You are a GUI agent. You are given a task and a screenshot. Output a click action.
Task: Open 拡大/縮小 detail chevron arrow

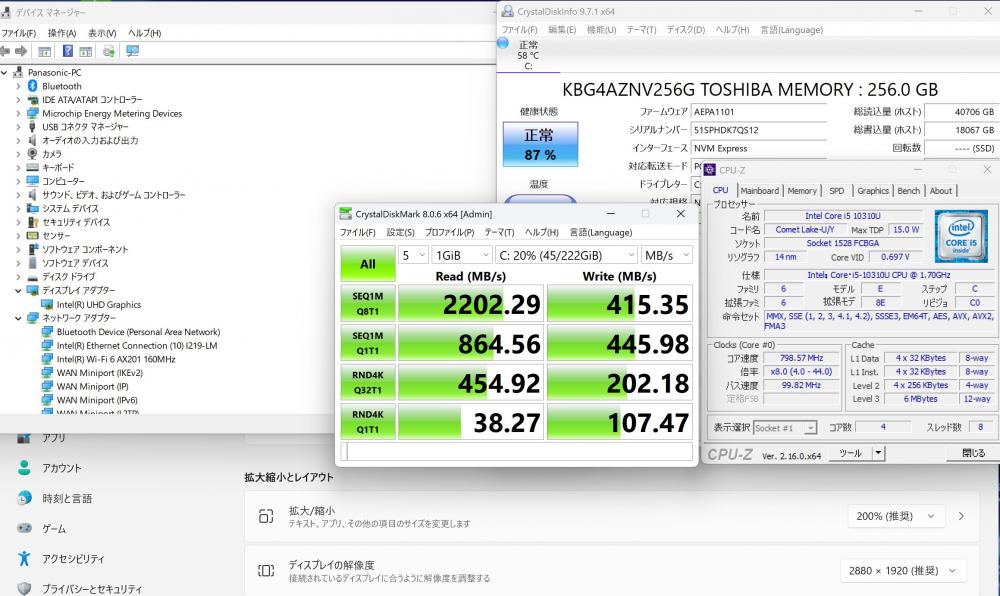(961, 516)
